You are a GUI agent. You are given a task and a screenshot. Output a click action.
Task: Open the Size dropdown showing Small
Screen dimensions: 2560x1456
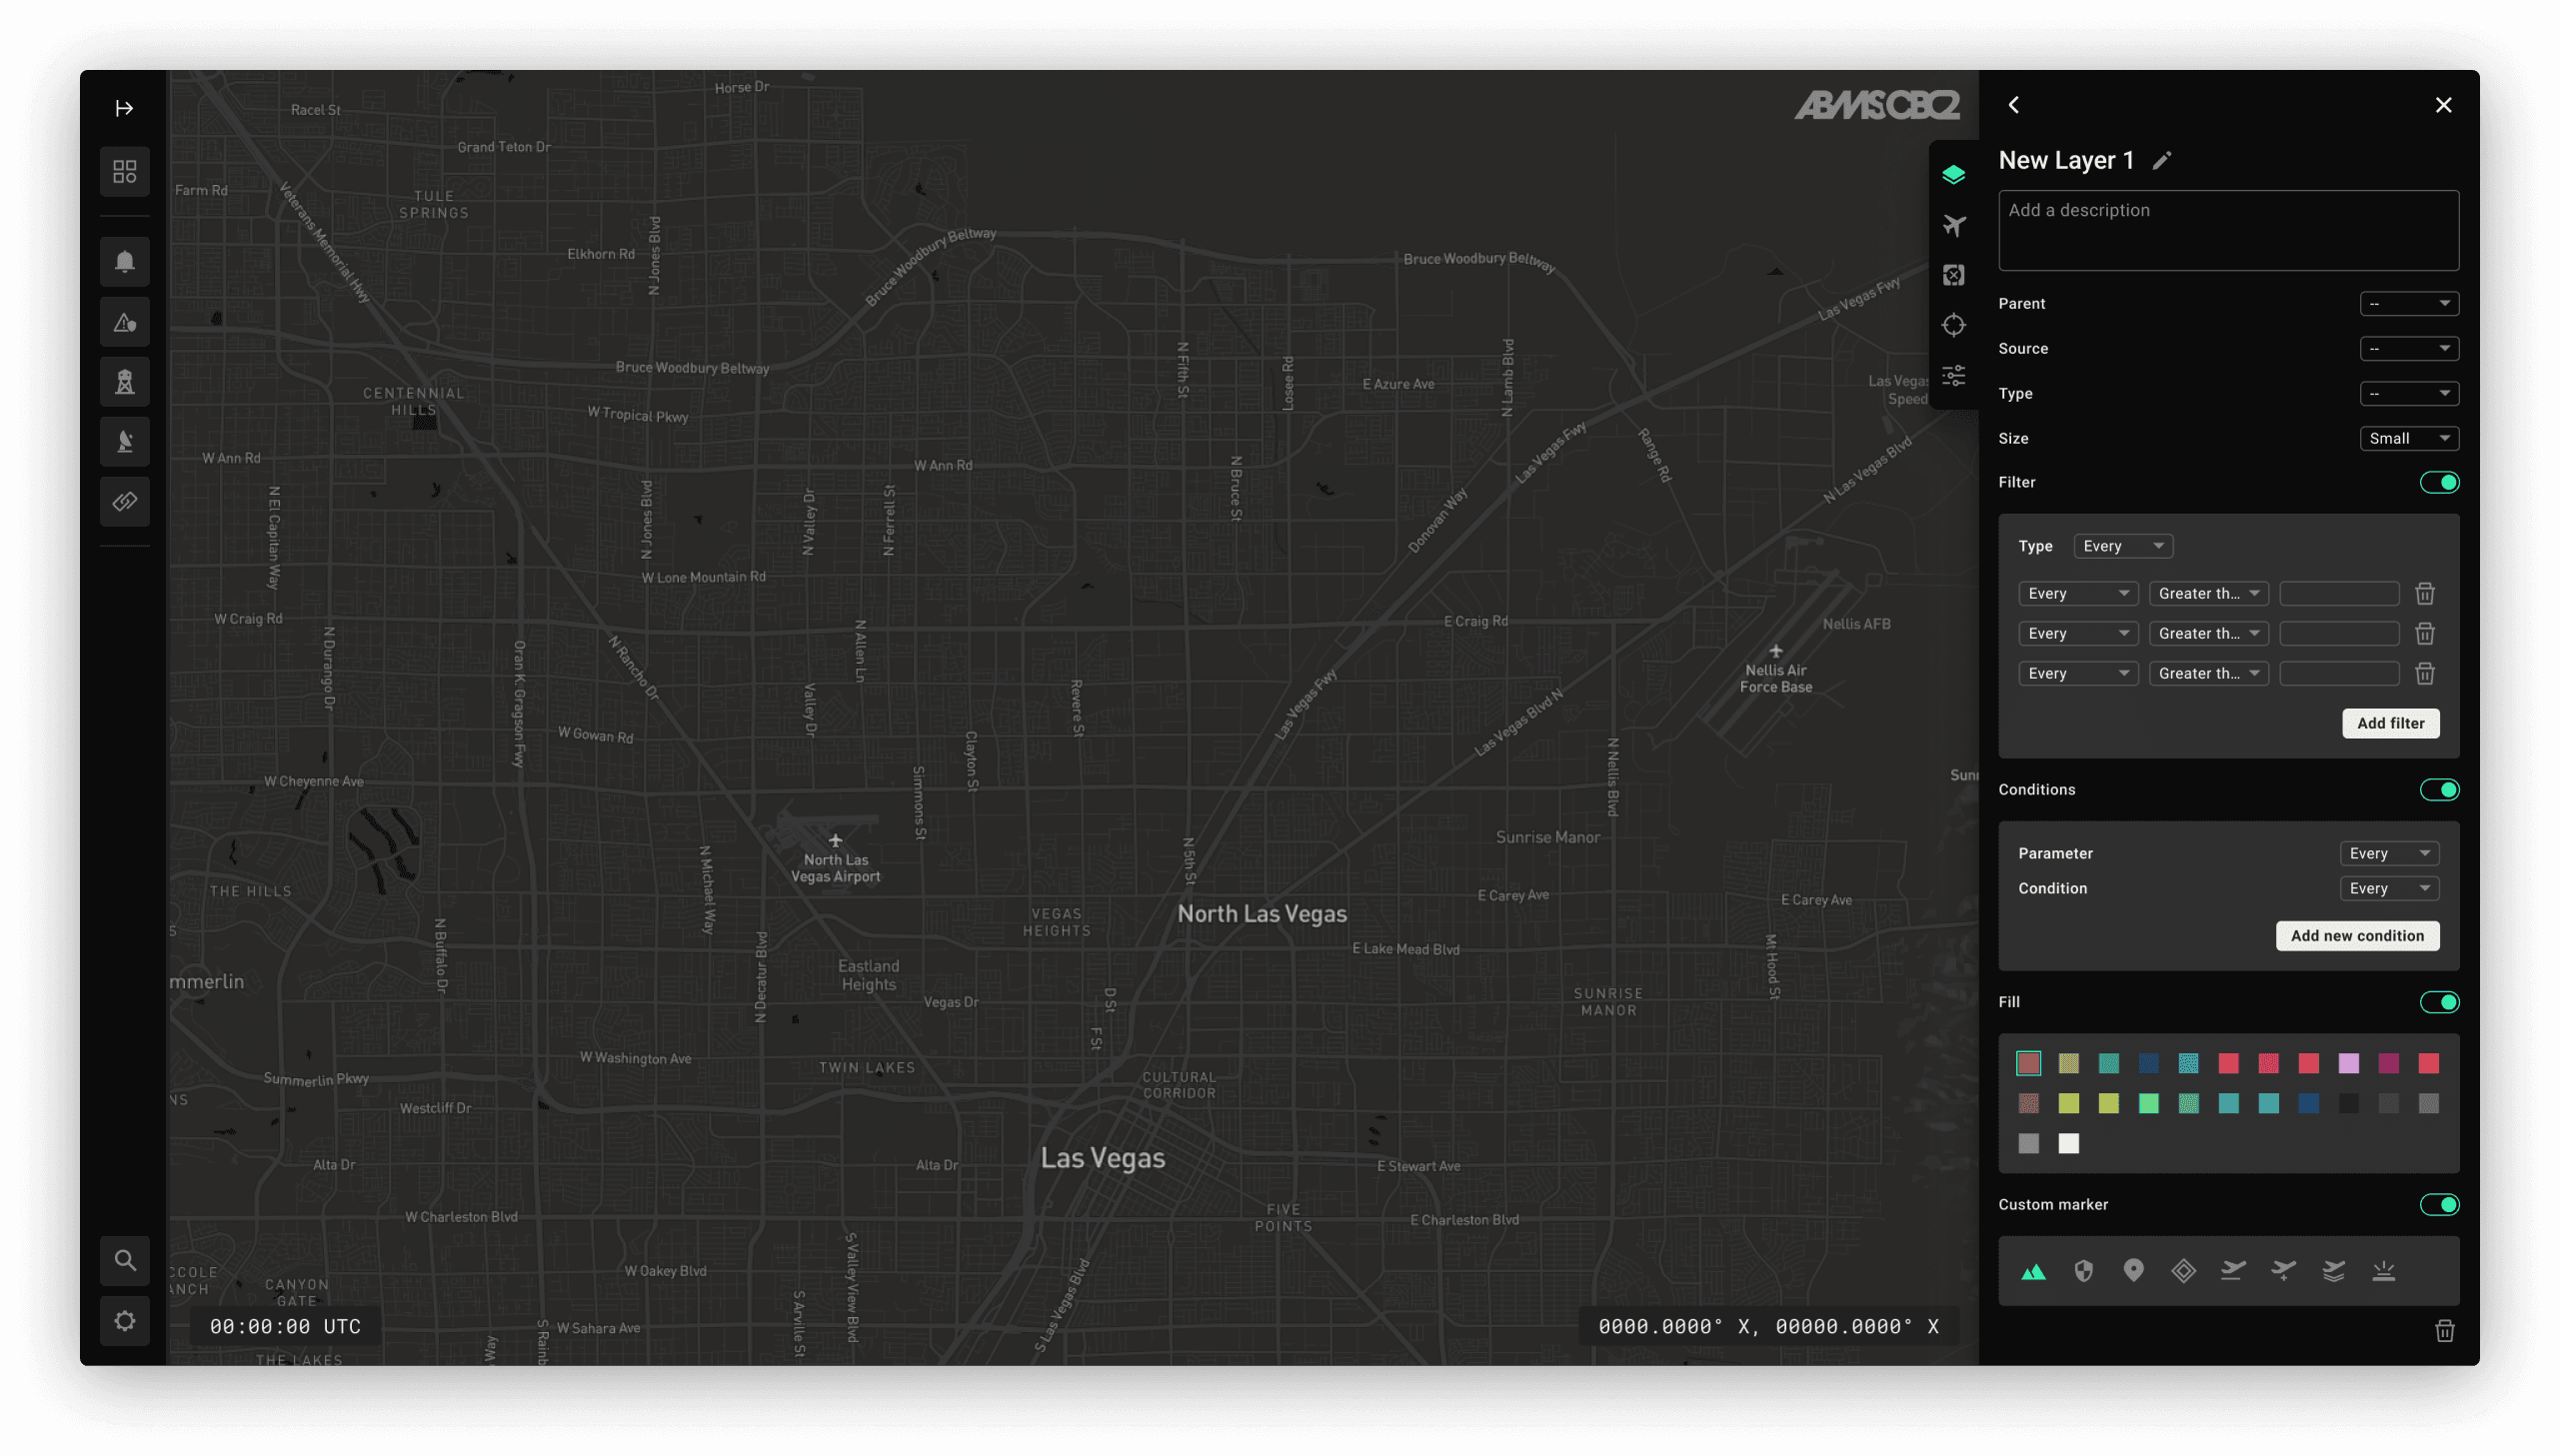pyautogui.click(x=2408, y=438)
